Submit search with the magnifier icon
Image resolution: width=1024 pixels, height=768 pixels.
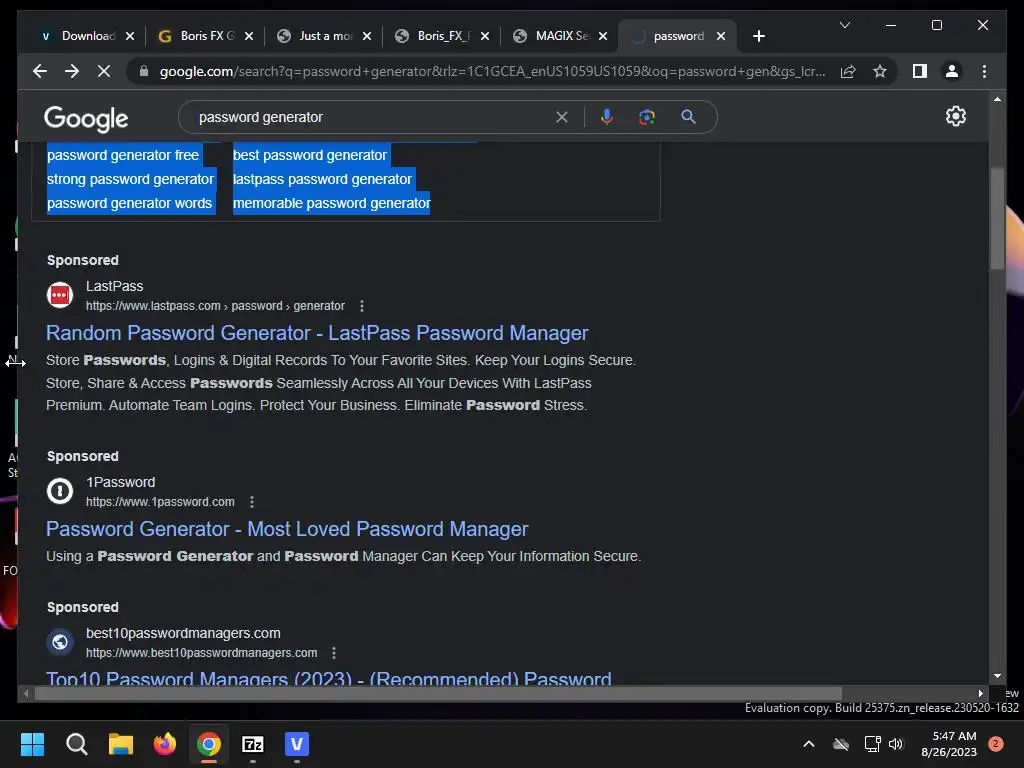tap(688, 117)
